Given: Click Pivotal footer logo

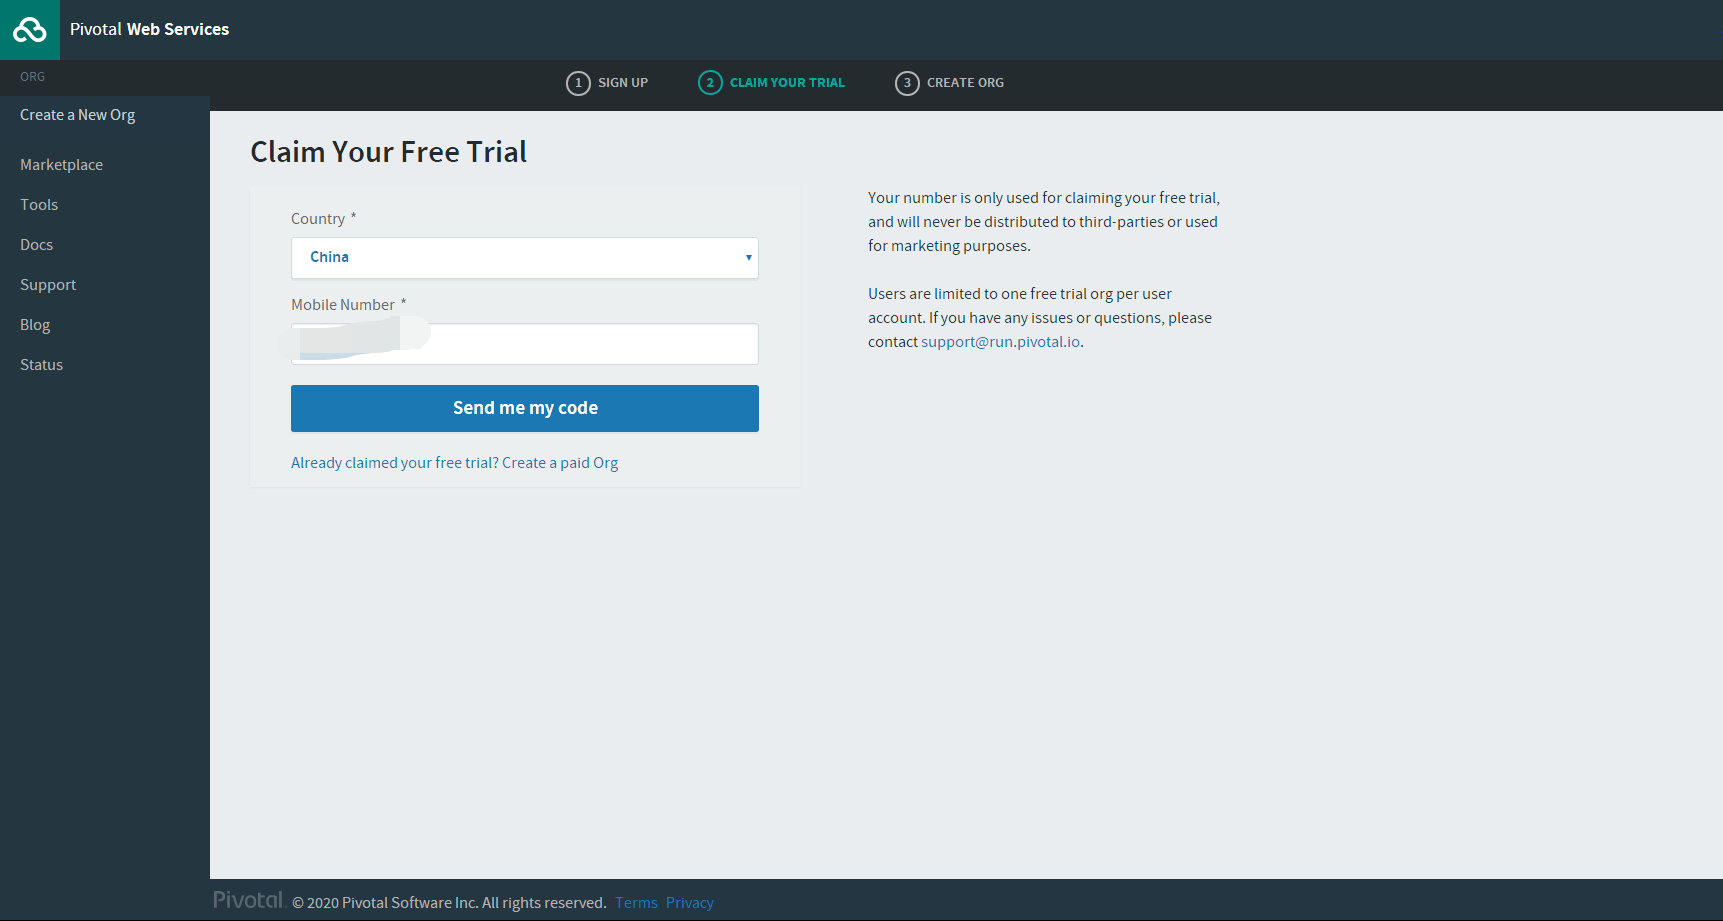Looking at the screenshot, I should 249,900.
